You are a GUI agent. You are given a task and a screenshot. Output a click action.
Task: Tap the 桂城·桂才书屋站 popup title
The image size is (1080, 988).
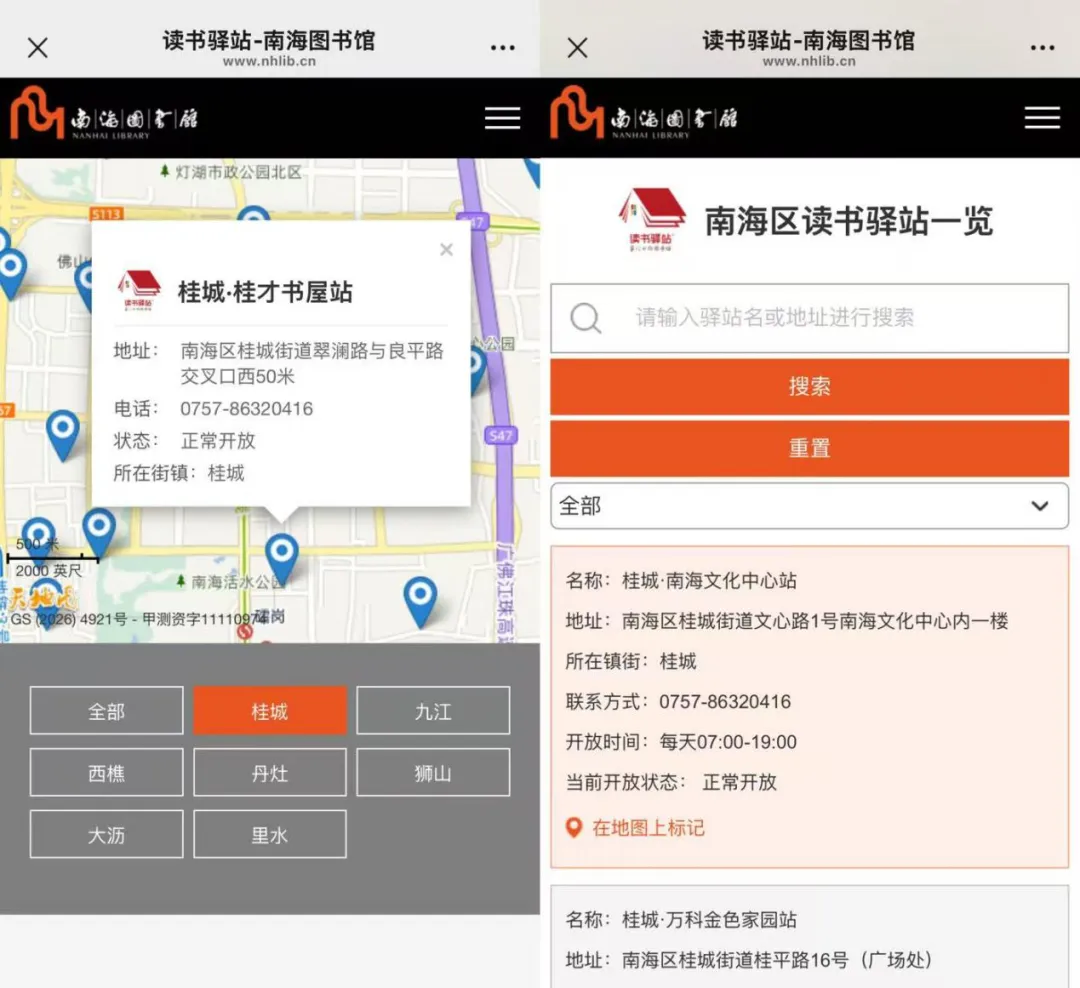click(x=265, y=292)
